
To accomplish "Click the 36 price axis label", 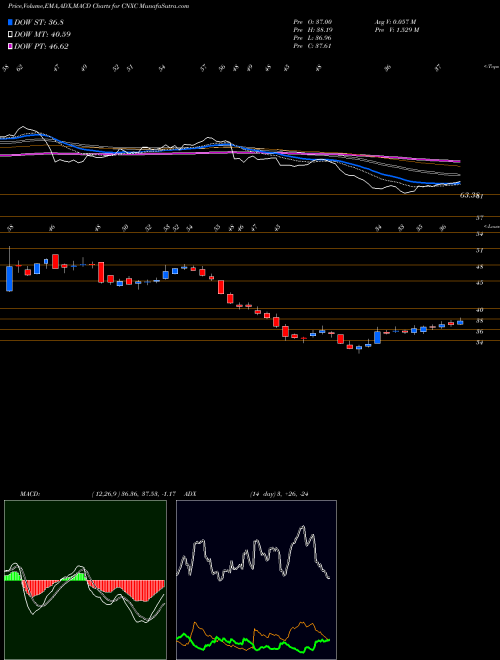I will (x=479, y=332).
